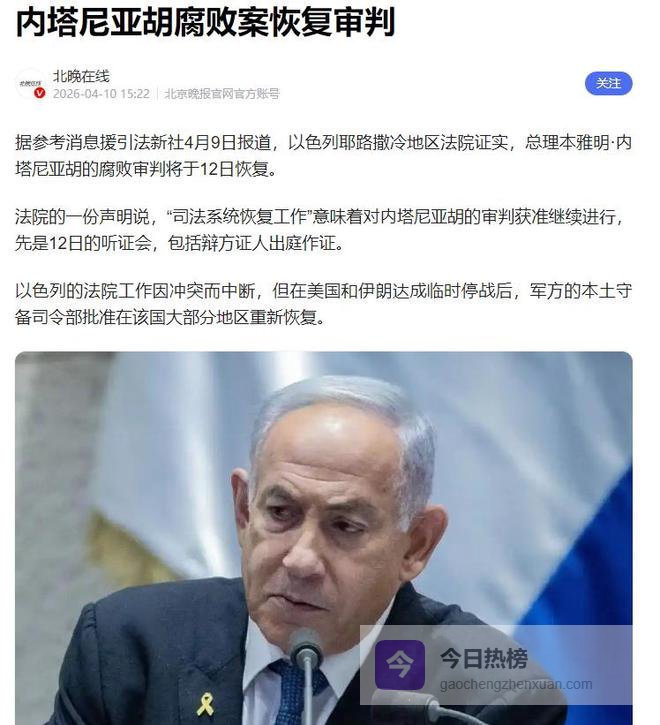Click the 北京晚报官网官方账号 account description
Viewport: 660px width, 725px height.
pos(222,94)
